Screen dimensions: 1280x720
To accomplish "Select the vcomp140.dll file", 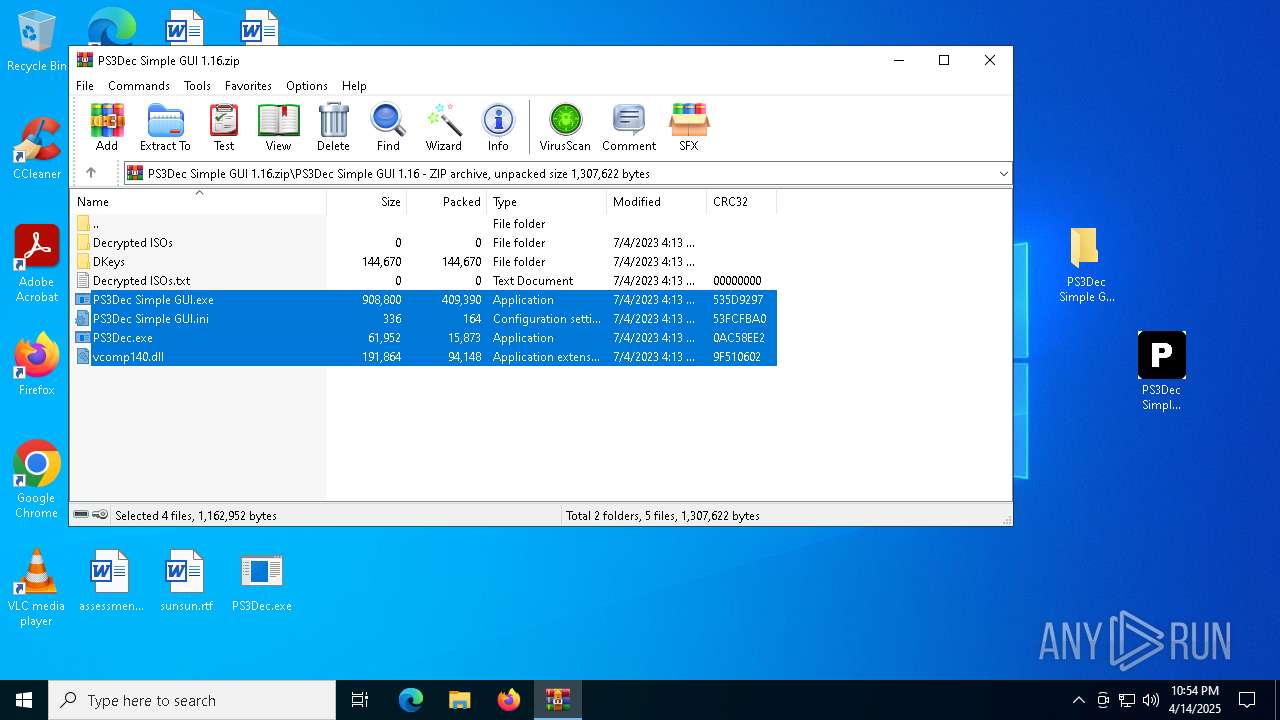I will [425, 357].
